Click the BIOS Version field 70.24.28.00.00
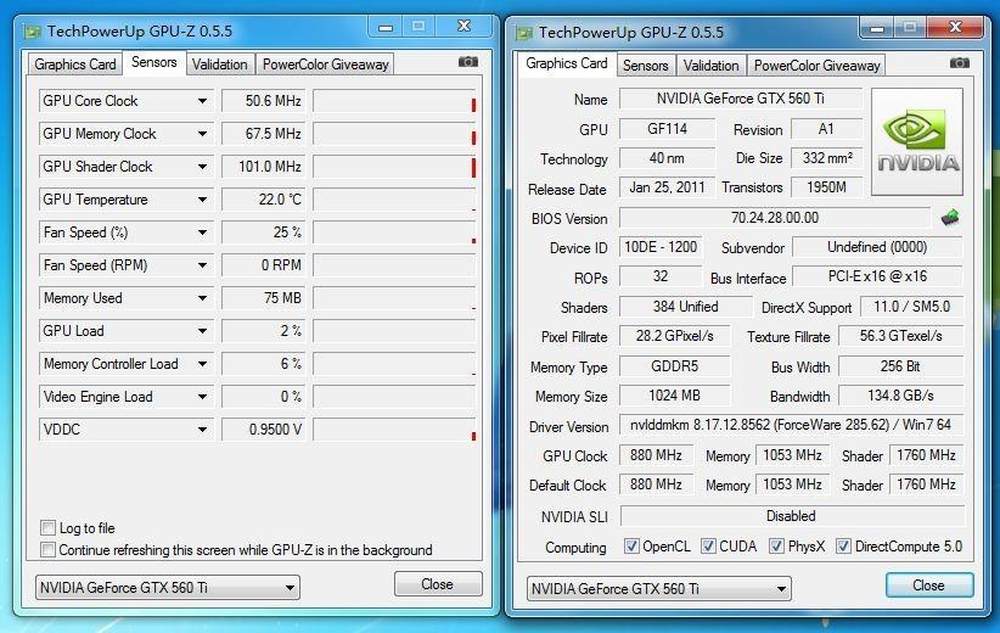Viewport: 1000px width, 633px height. coord(775,218)
